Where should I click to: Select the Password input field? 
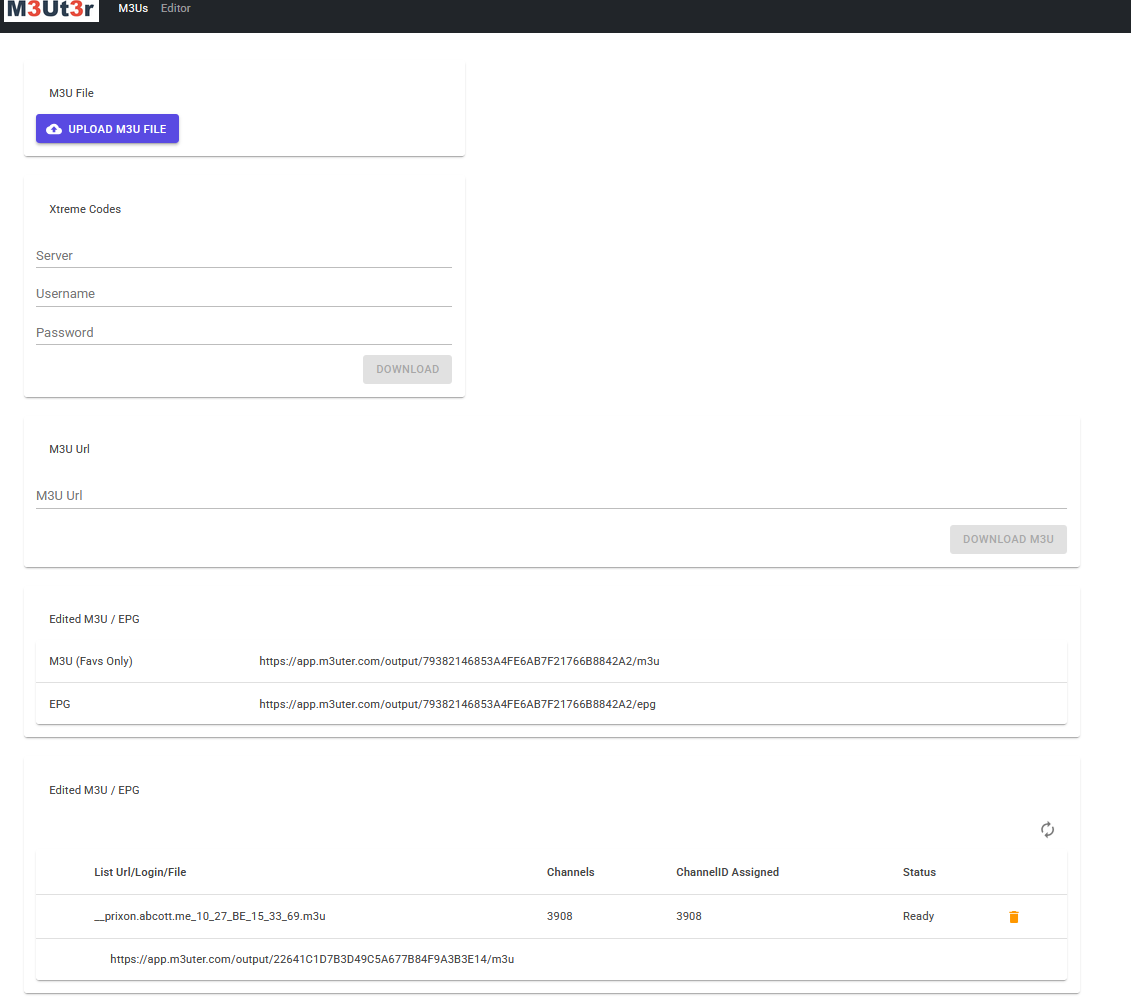243,333
